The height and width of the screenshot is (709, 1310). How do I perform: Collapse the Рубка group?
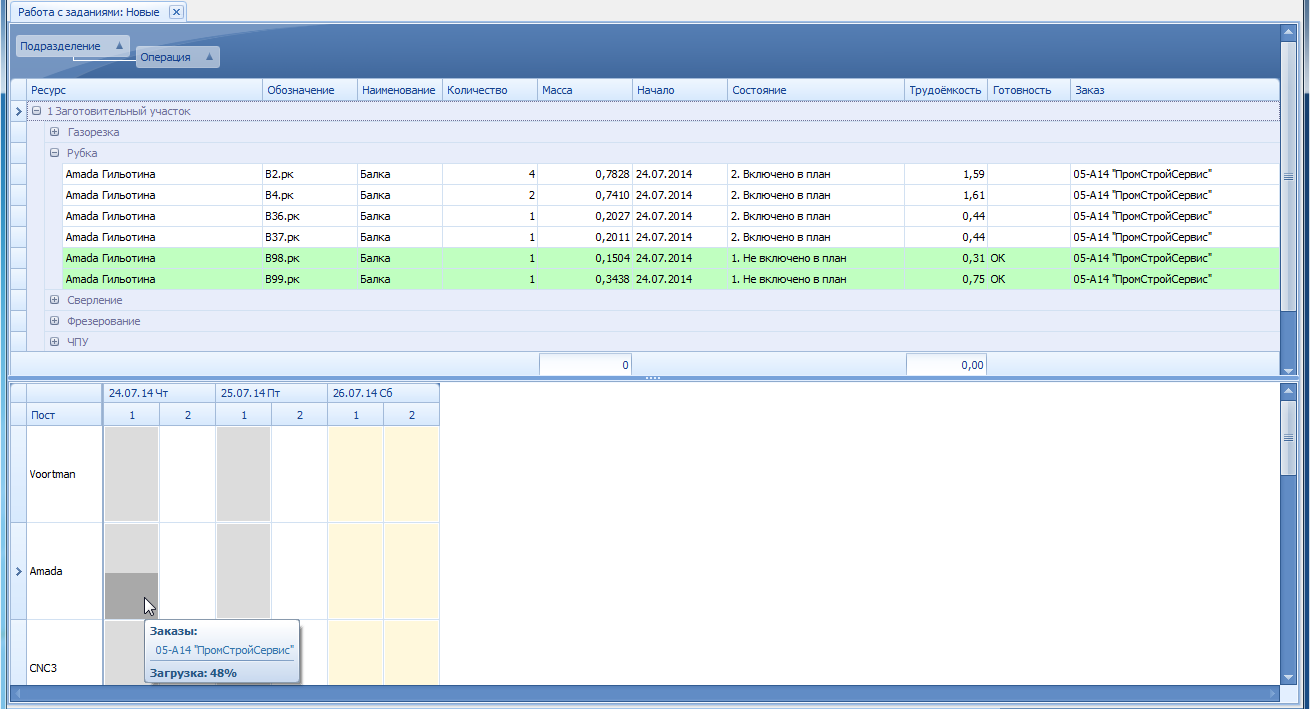(54, 153)
